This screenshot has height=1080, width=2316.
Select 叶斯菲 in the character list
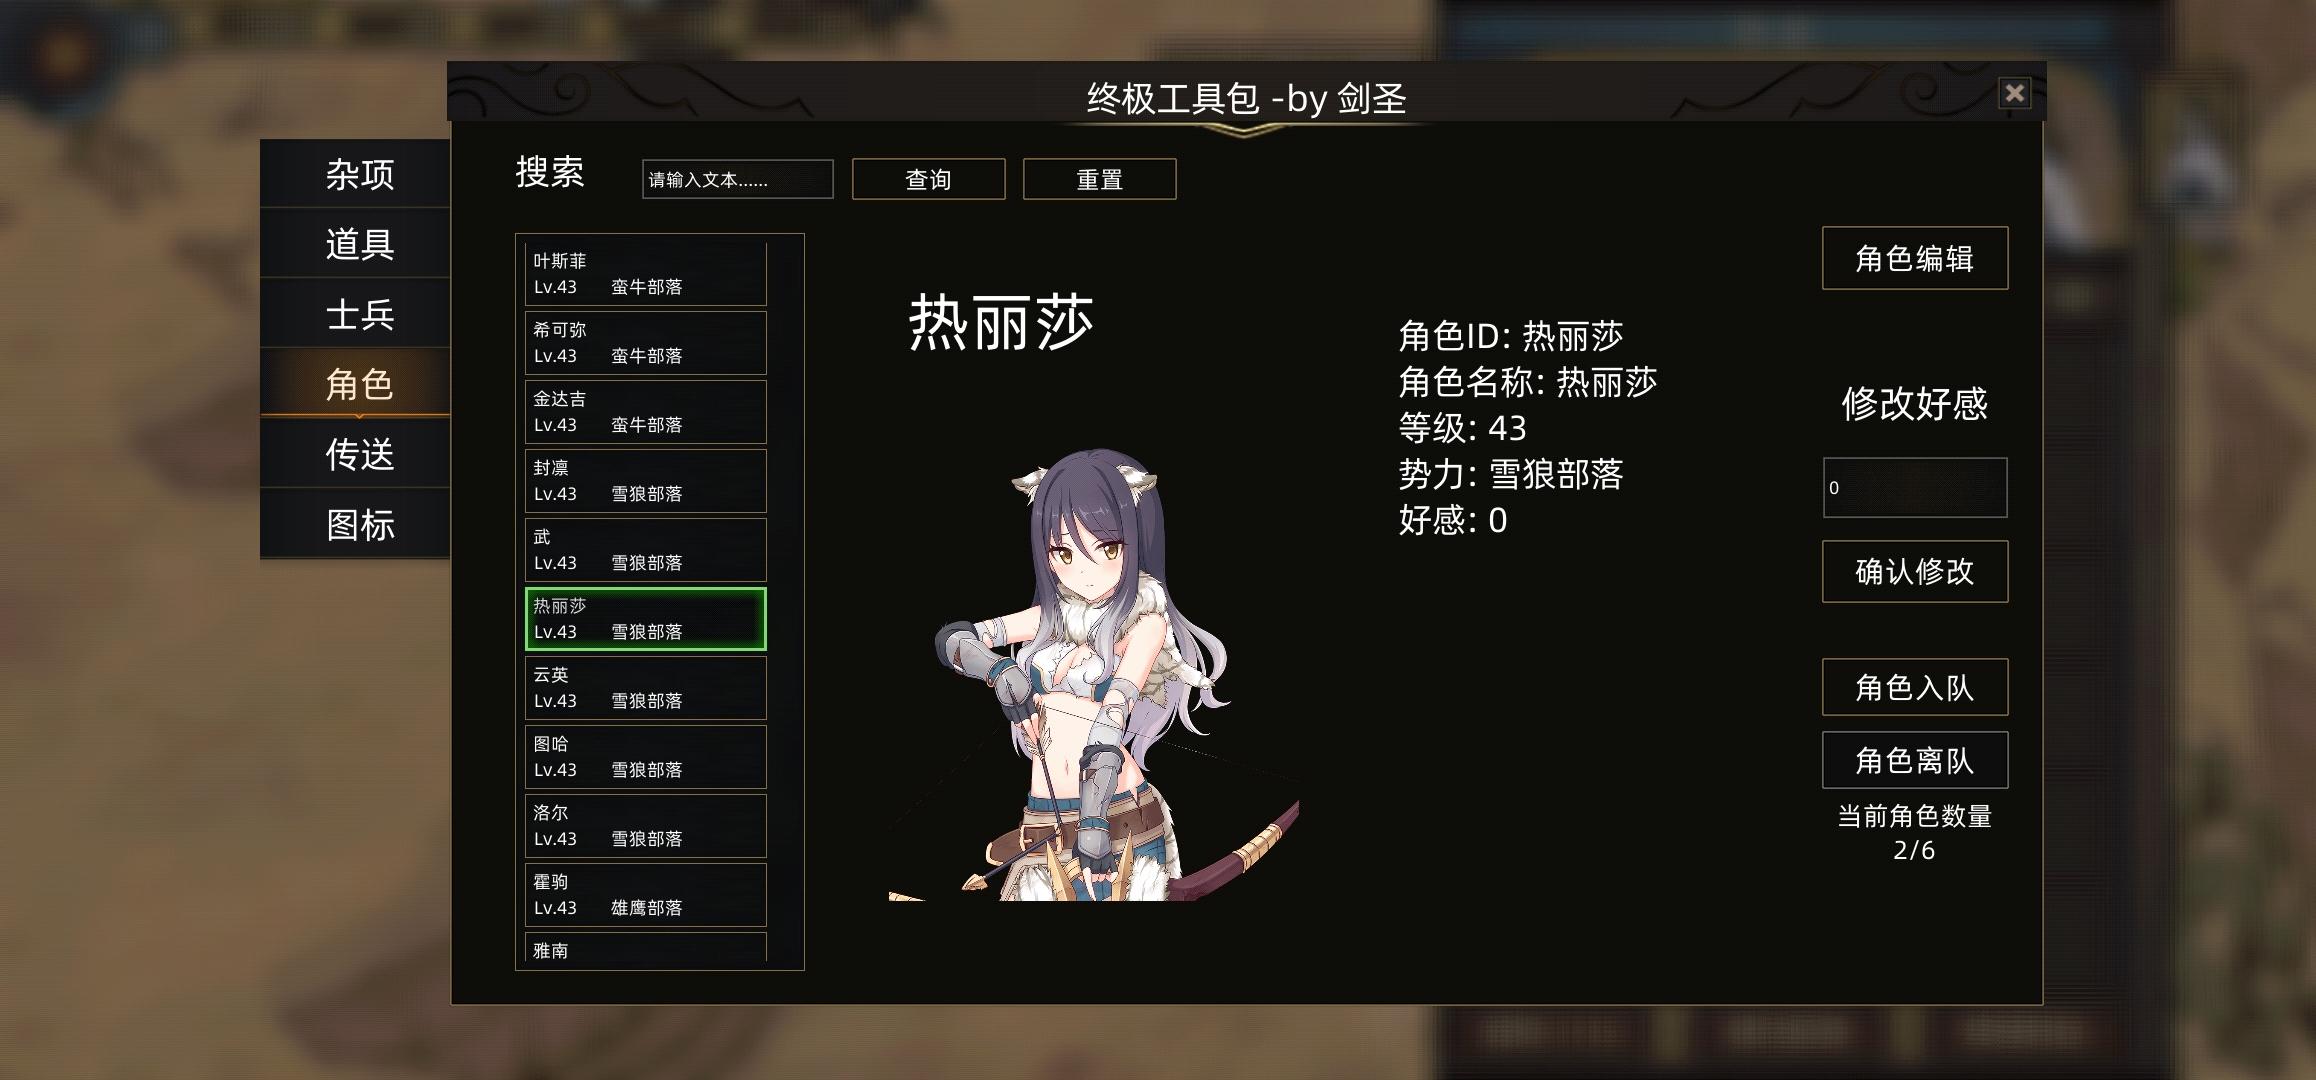(x=646, y=274)
